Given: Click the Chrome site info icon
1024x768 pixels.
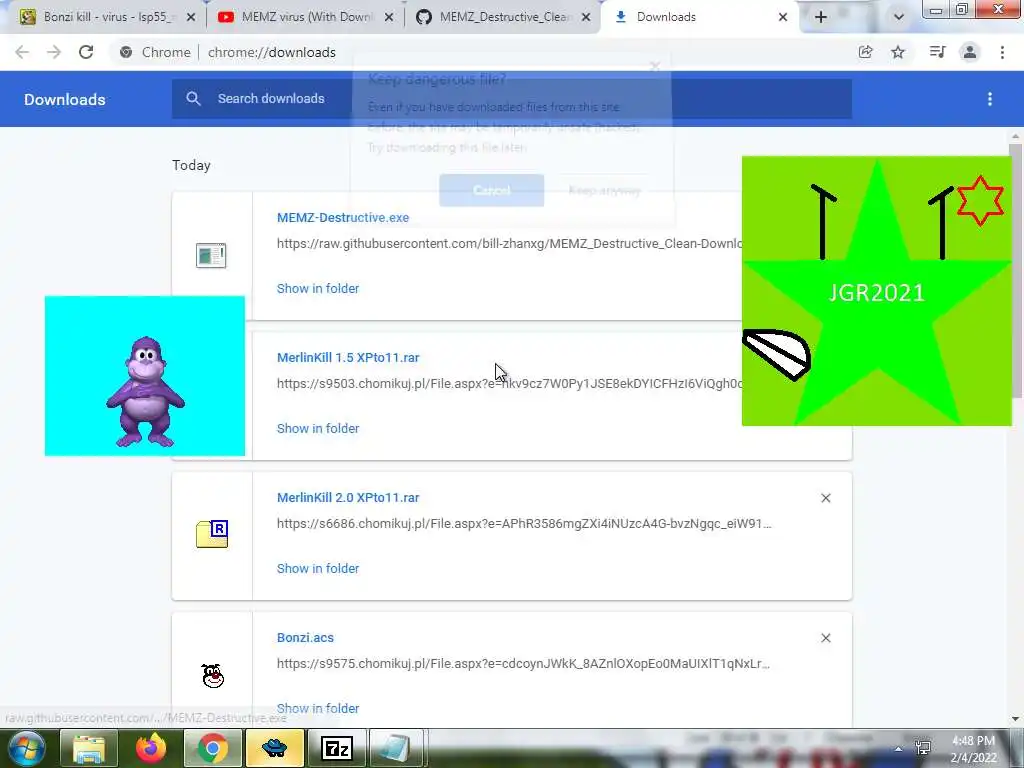Looking at the screenshot, I should [126, 52].
